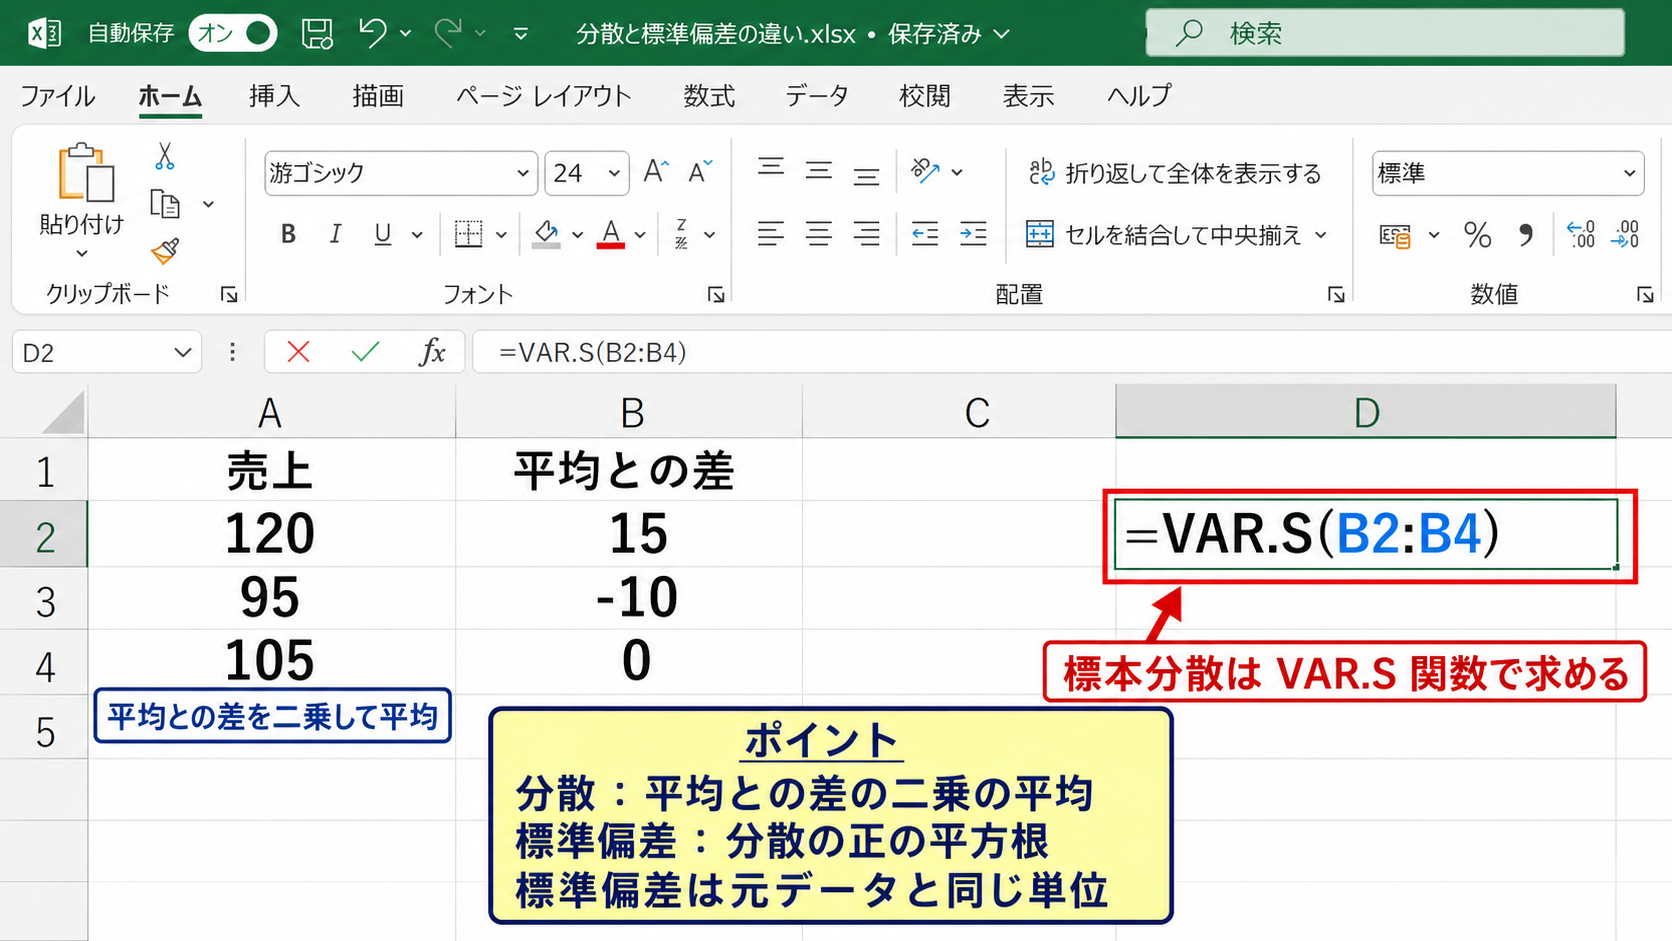Viewport: 1672px width, 941px height.
Task: Expand merge and center dropdown arrow
Action: [1321, 235]
